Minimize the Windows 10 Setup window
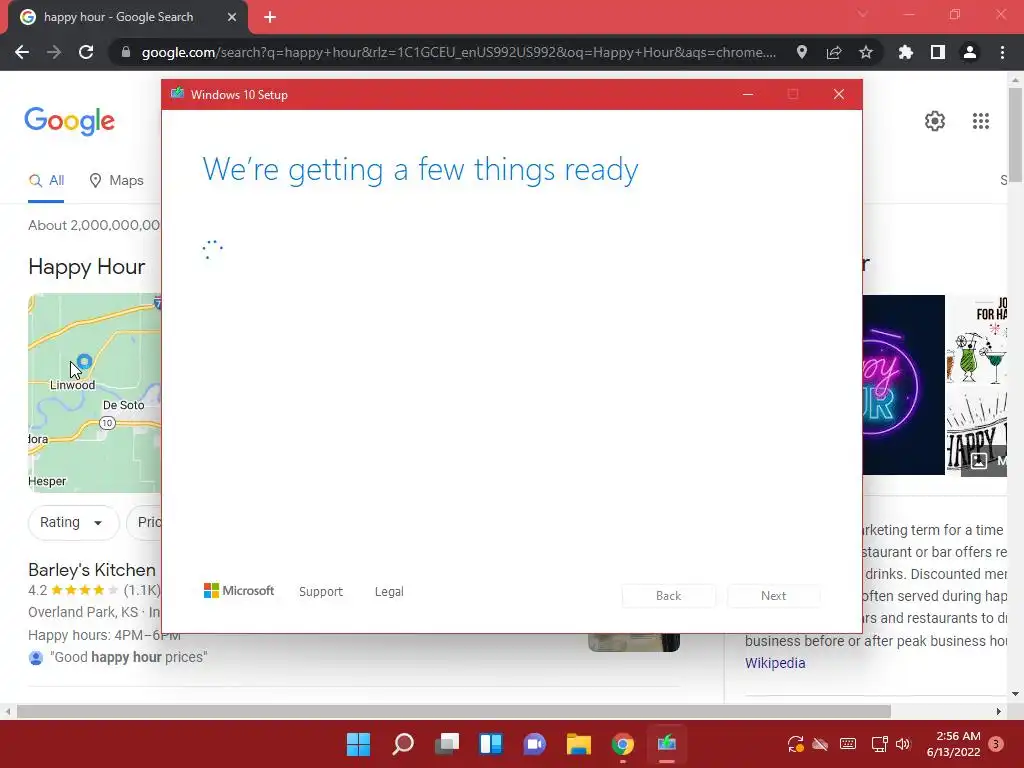The image size is (1024, 768). pos(748,95)
